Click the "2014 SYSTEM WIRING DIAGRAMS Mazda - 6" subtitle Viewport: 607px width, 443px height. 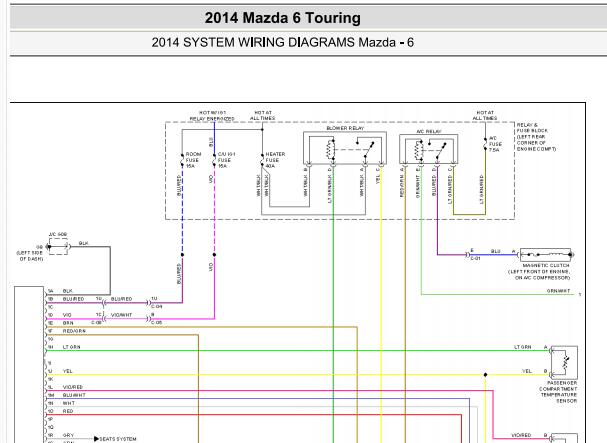coord(283,42)
